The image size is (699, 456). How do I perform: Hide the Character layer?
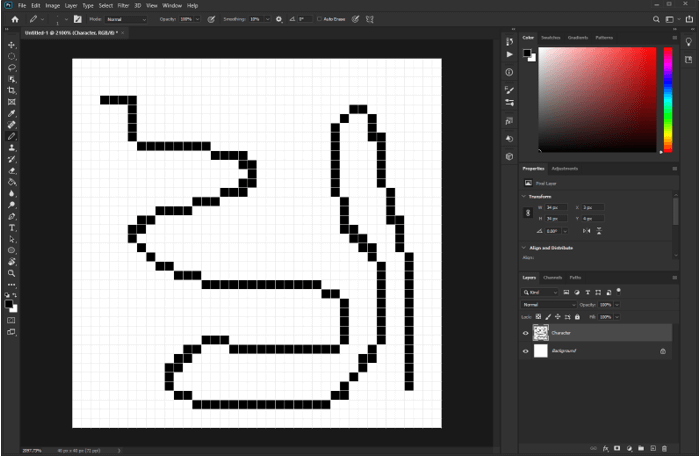(526, 333)
